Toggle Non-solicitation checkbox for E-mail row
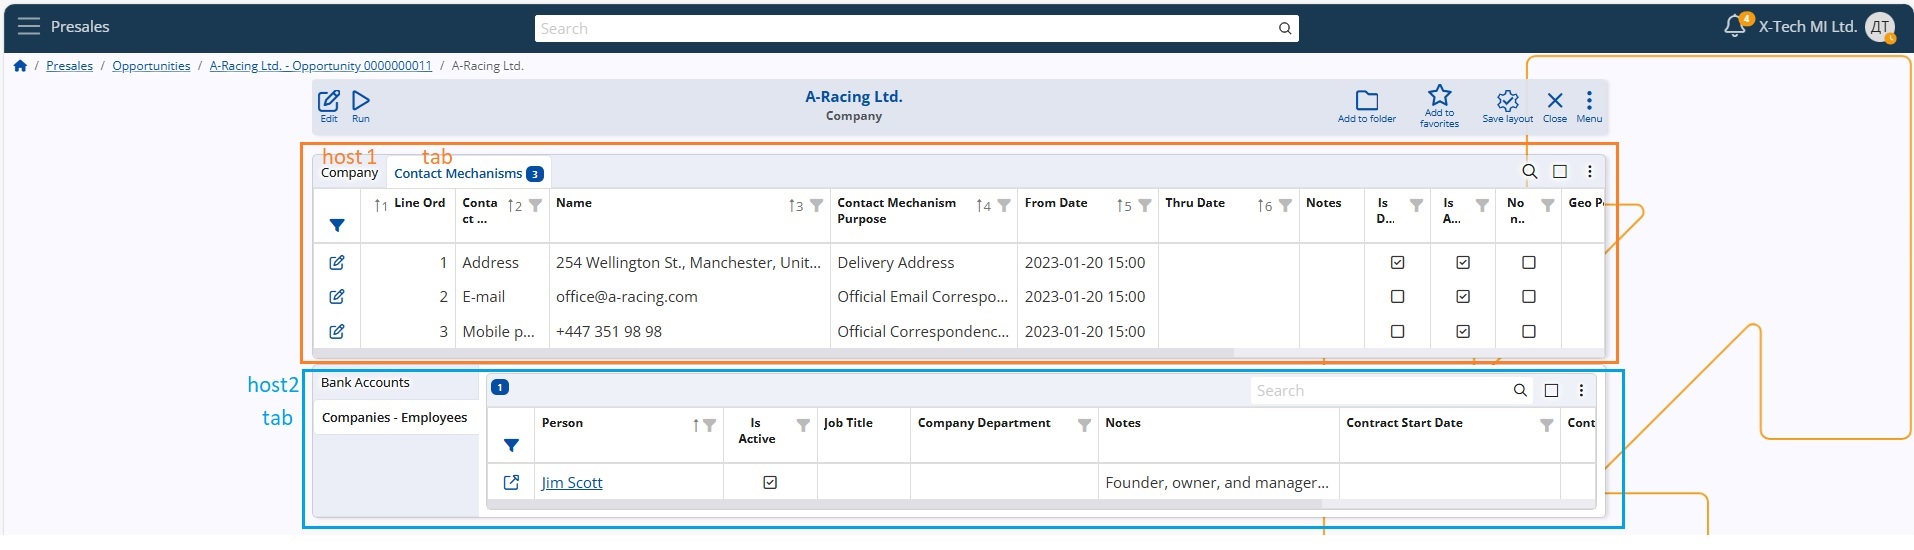The image size is (1914, 550). pos(1529,297)
